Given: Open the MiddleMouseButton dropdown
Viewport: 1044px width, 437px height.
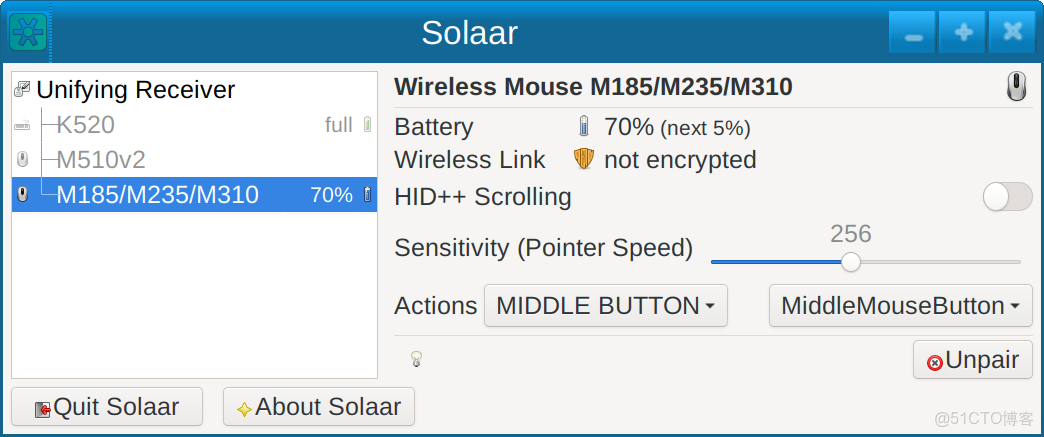Looking at the screenshot, I should pyautogui.click(x=900, y=306).
